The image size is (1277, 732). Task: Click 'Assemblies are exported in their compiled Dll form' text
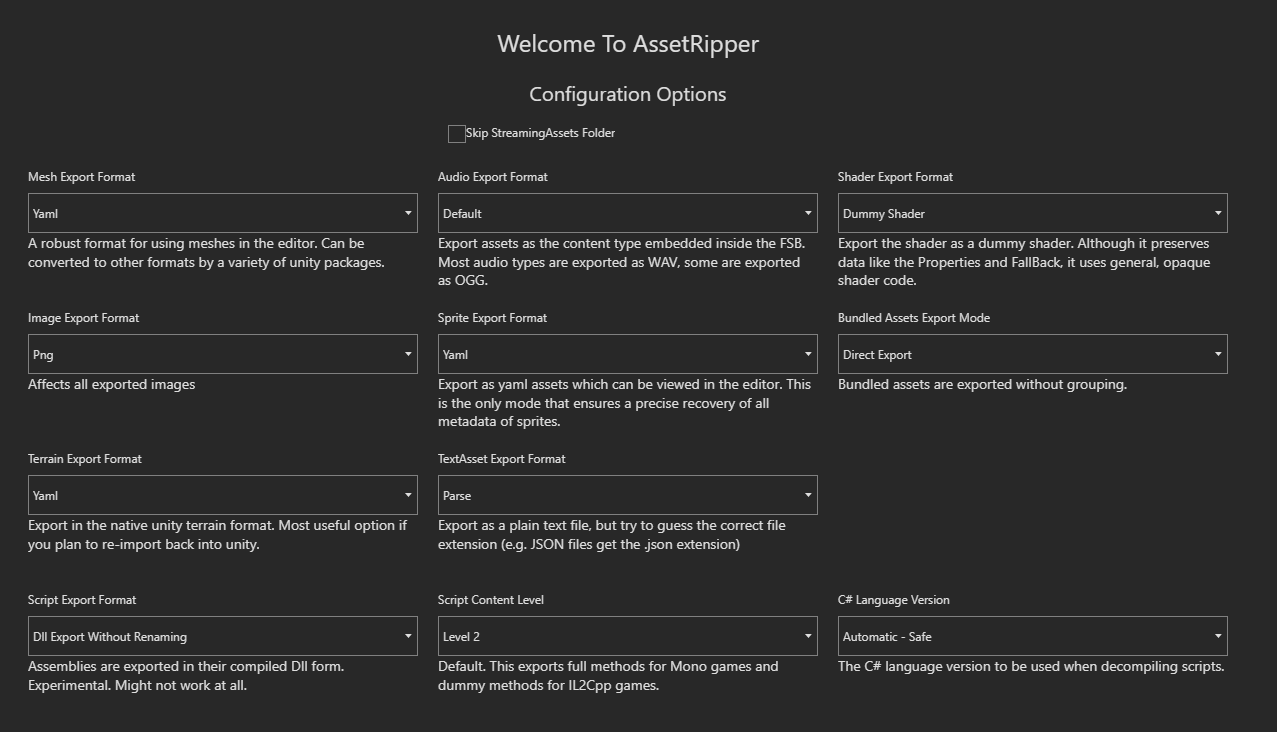[186, 676]
